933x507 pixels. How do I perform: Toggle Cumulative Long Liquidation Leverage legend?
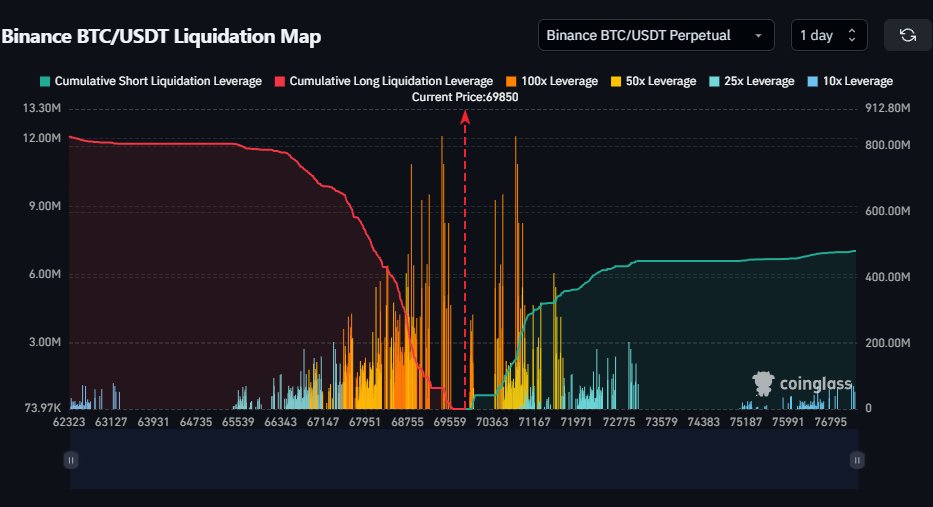click(384, 82)
